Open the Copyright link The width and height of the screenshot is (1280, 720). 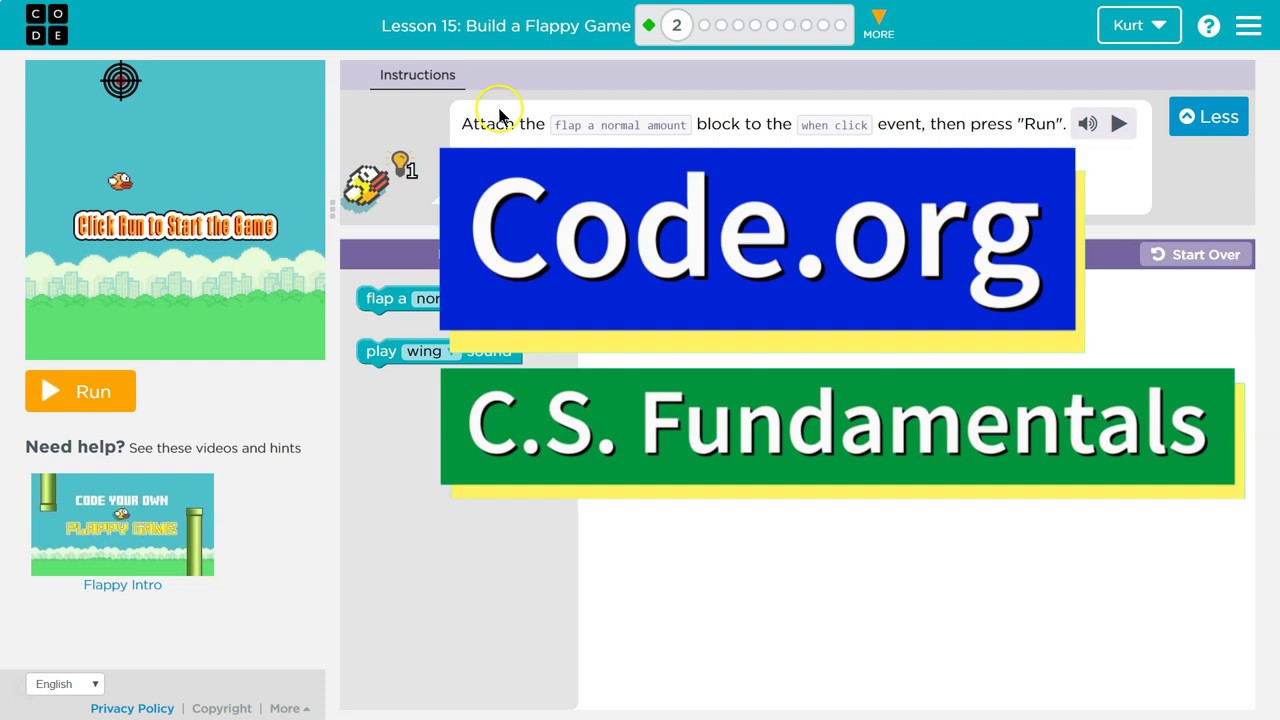(222, 709)
